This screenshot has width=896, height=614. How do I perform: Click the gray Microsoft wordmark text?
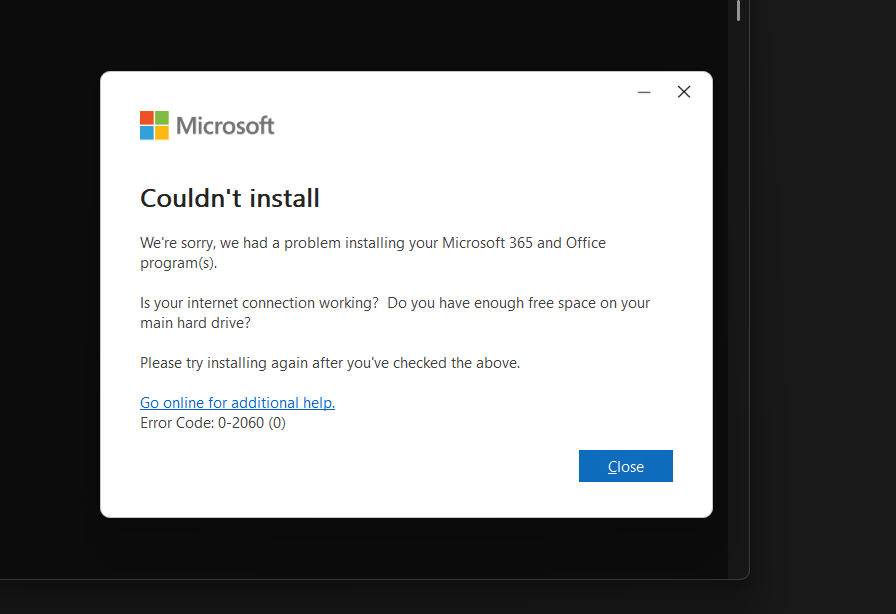[225, 126]
